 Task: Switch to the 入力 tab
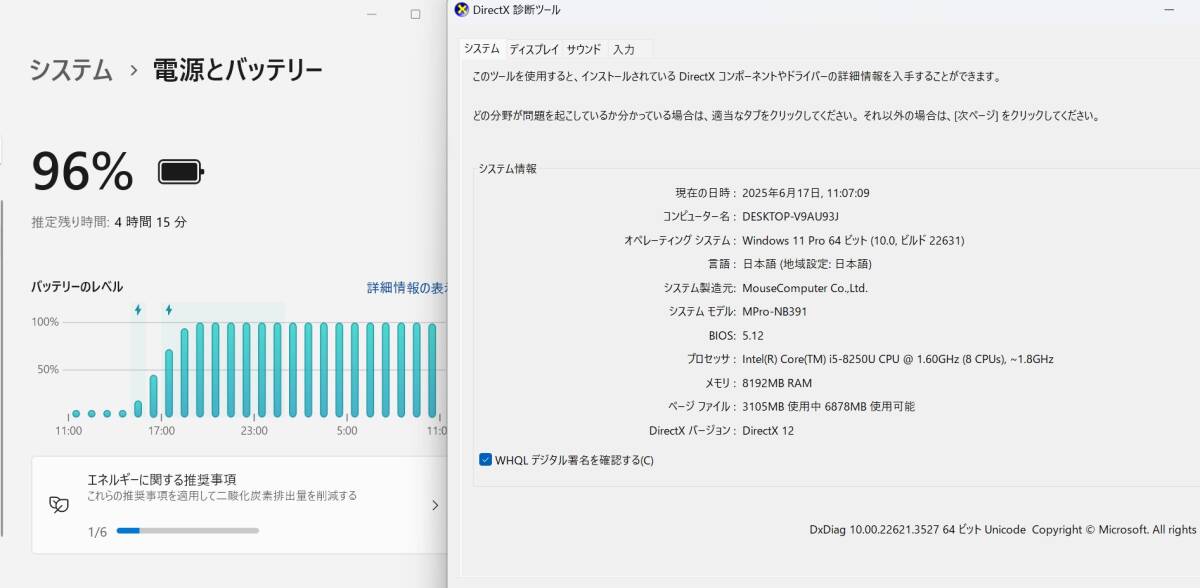(x=624, y=49)
